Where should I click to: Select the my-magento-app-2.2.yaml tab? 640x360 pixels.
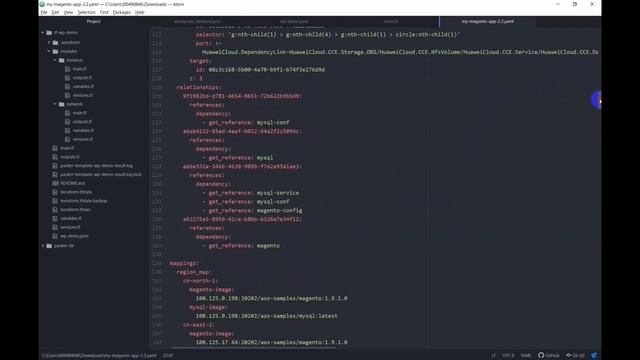tap(487, 21)
